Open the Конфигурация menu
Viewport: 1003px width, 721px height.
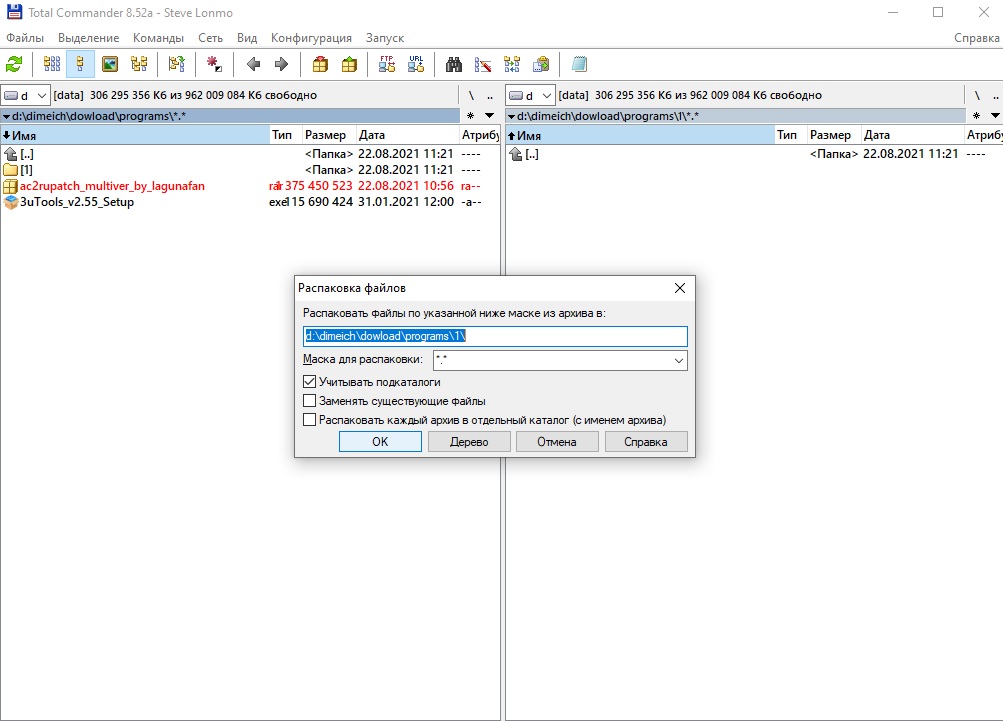pyautogui.click(x=311, y=38)
